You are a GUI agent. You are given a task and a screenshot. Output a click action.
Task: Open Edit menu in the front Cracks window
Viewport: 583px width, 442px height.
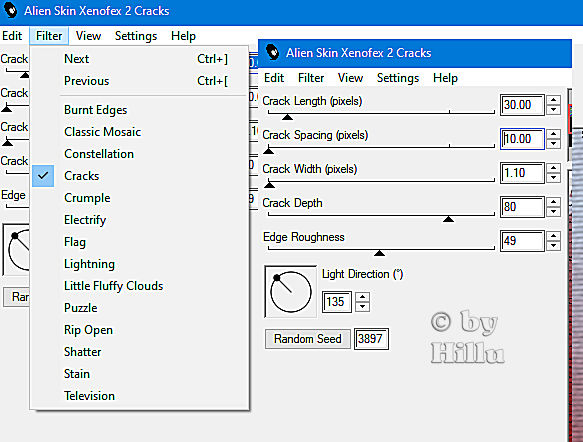point(274,78)
